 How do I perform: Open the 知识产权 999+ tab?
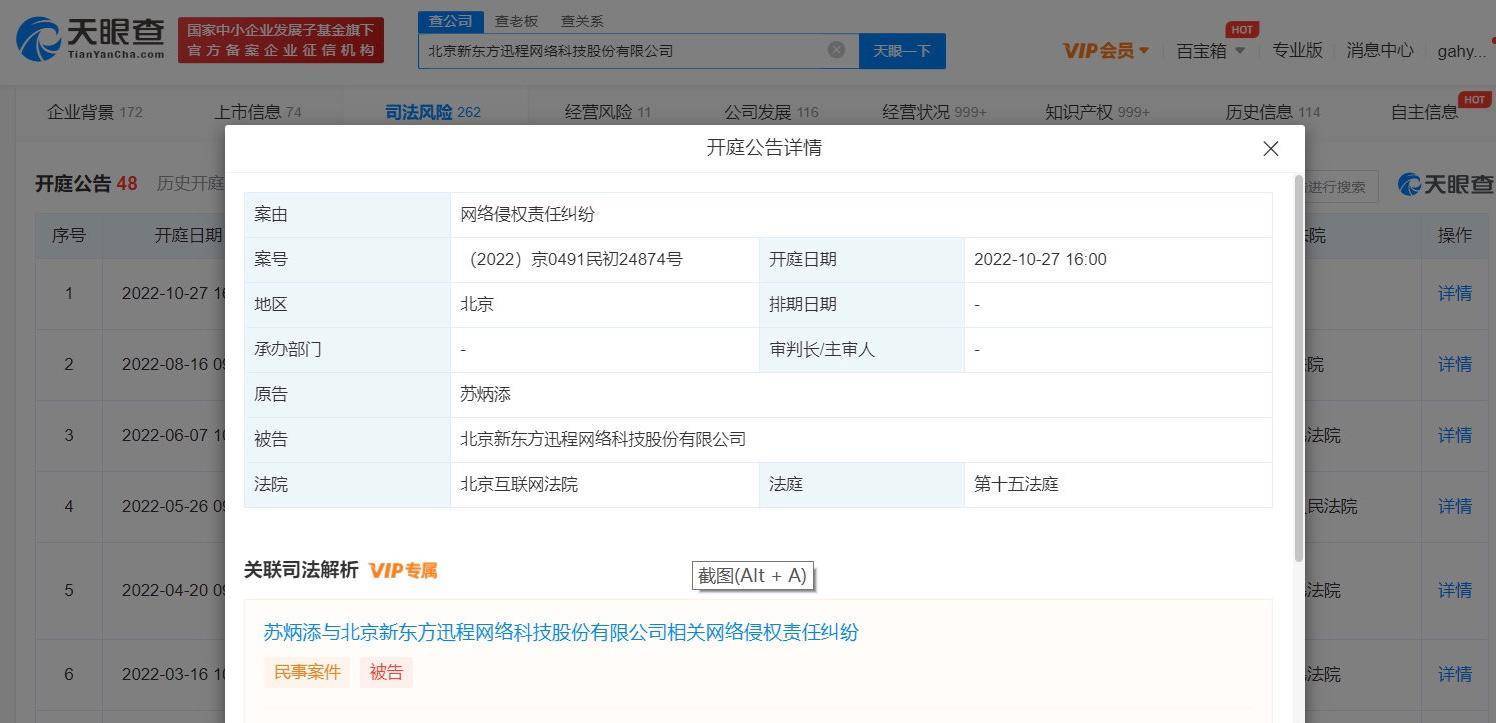[1097, 112]
